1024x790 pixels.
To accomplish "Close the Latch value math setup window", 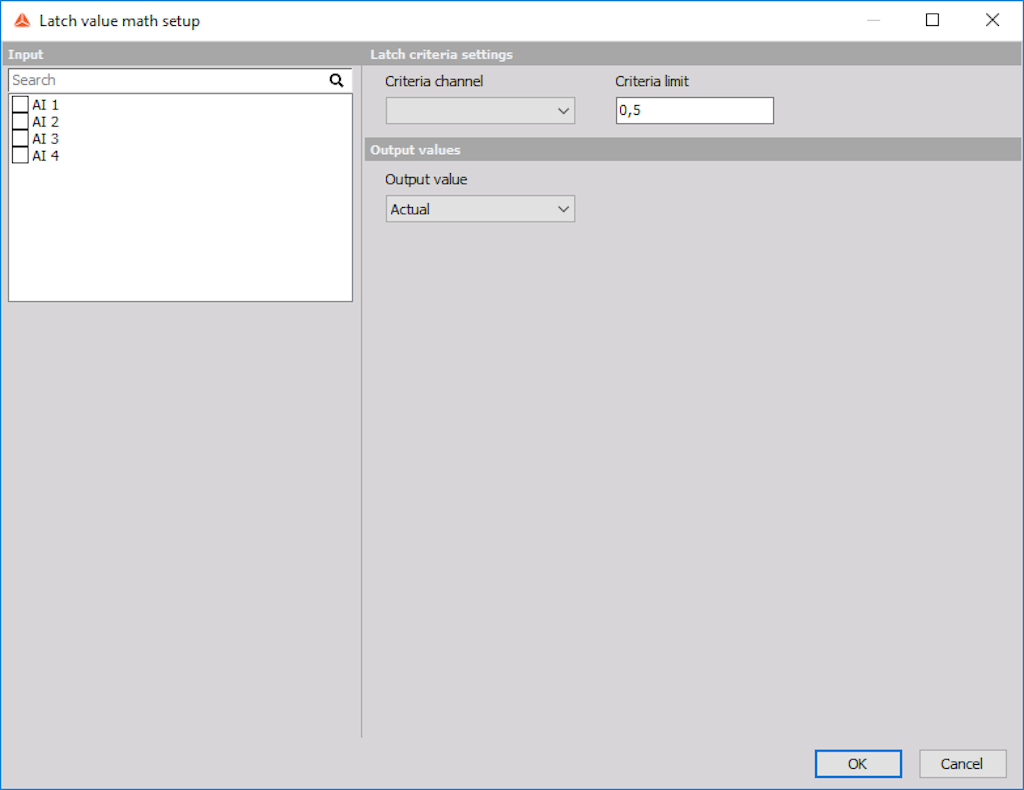I will coord(993,20).
